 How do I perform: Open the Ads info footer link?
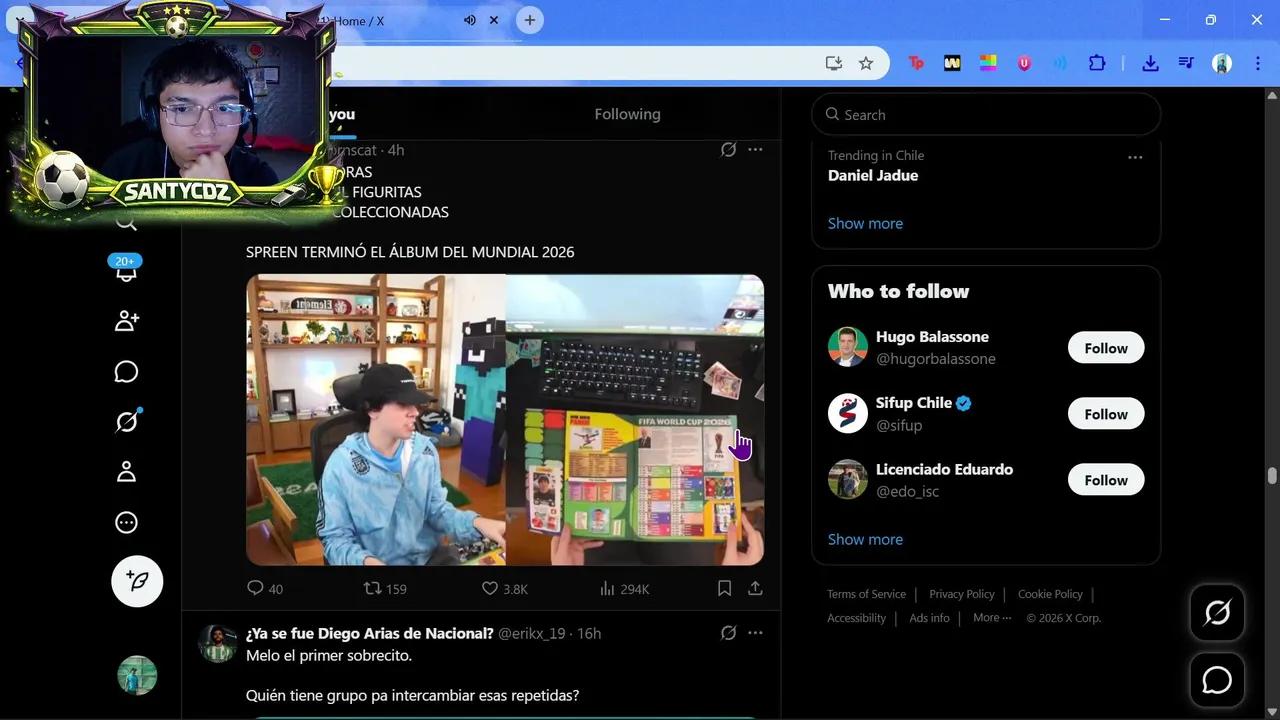[929, 618]
